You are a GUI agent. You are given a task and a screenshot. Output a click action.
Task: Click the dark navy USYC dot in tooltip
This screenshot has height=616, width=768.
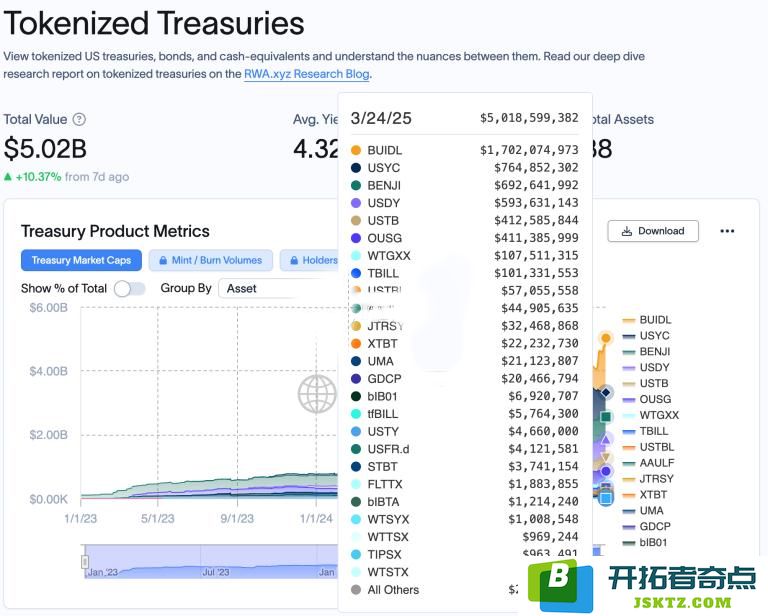point(356,168)
